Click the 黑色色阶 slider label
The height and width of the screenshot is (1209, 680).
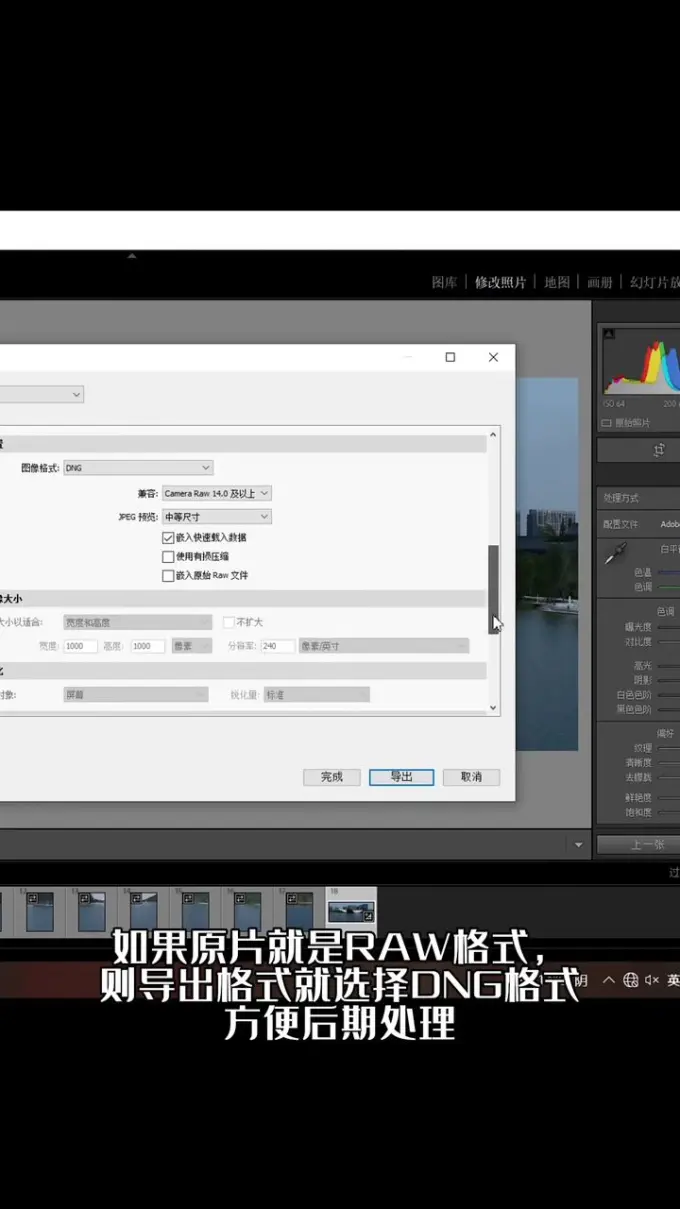(x=634, y=709)
